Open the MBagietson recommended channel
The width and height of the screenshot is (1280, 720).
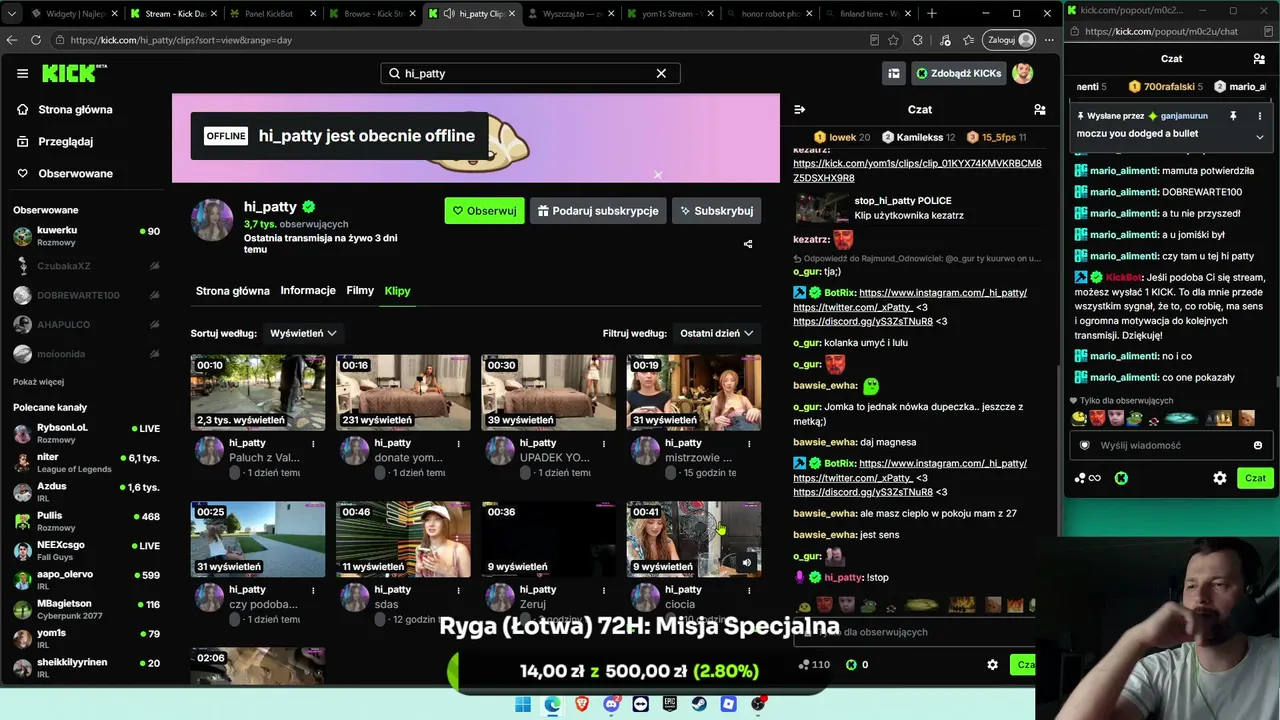[86, 609]
